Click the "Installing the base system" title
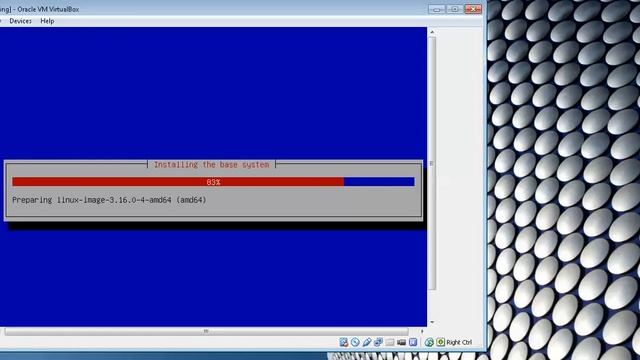This screenshot has height=360, width=640. point(211,164)
